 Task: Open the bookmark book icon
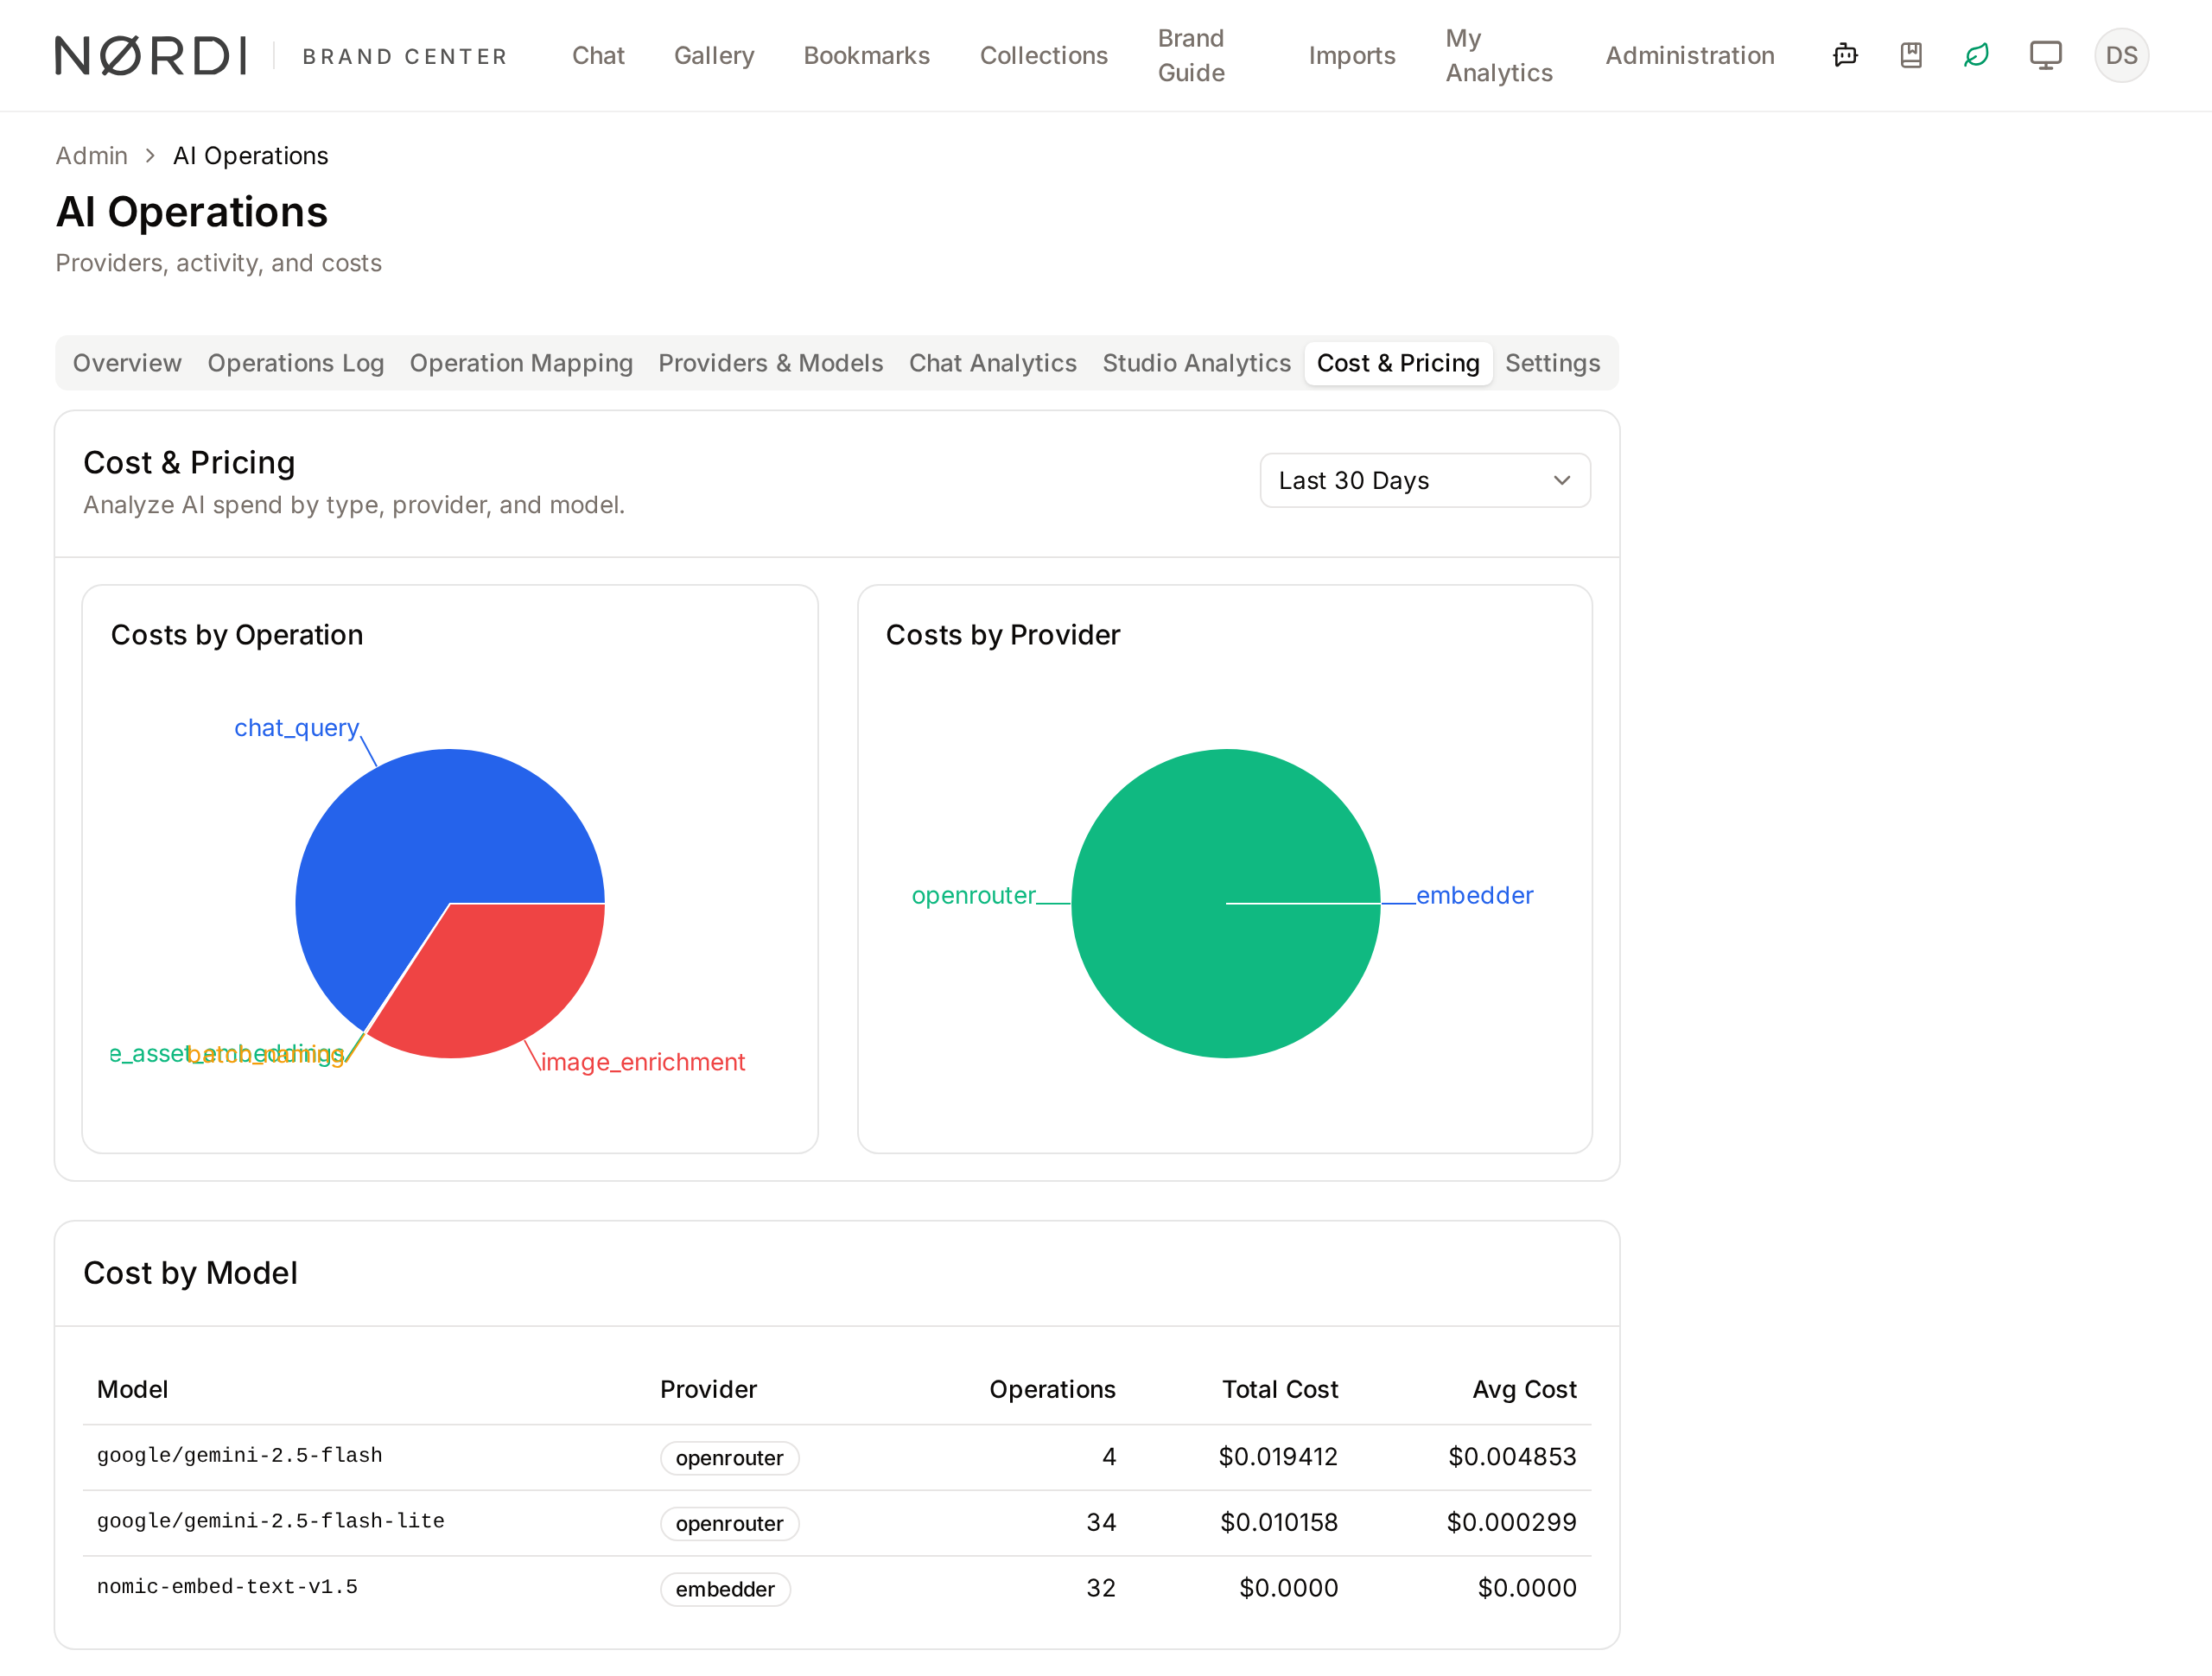[1911, 55]
